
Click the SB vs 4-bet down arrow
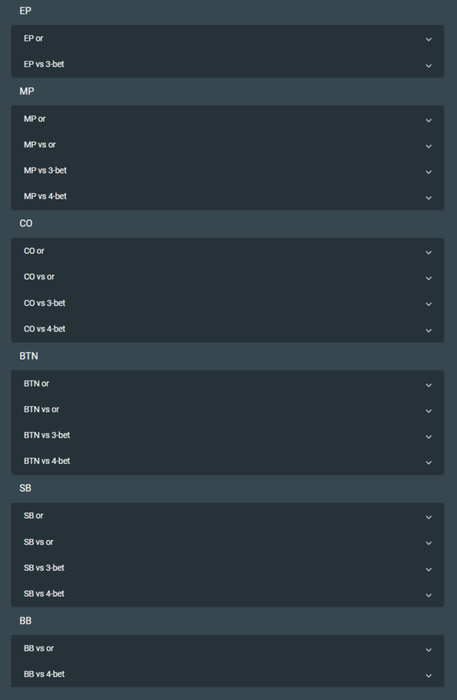click(x=428, y=595)
